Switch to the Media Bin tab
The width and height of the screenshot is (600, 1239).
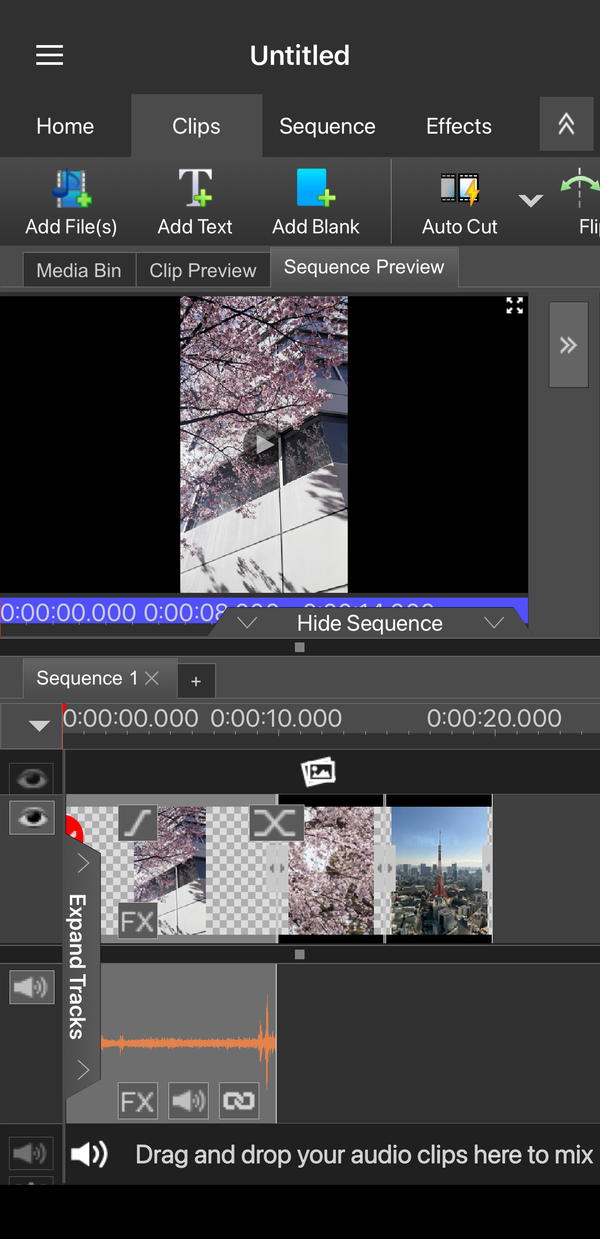(79, 270)
